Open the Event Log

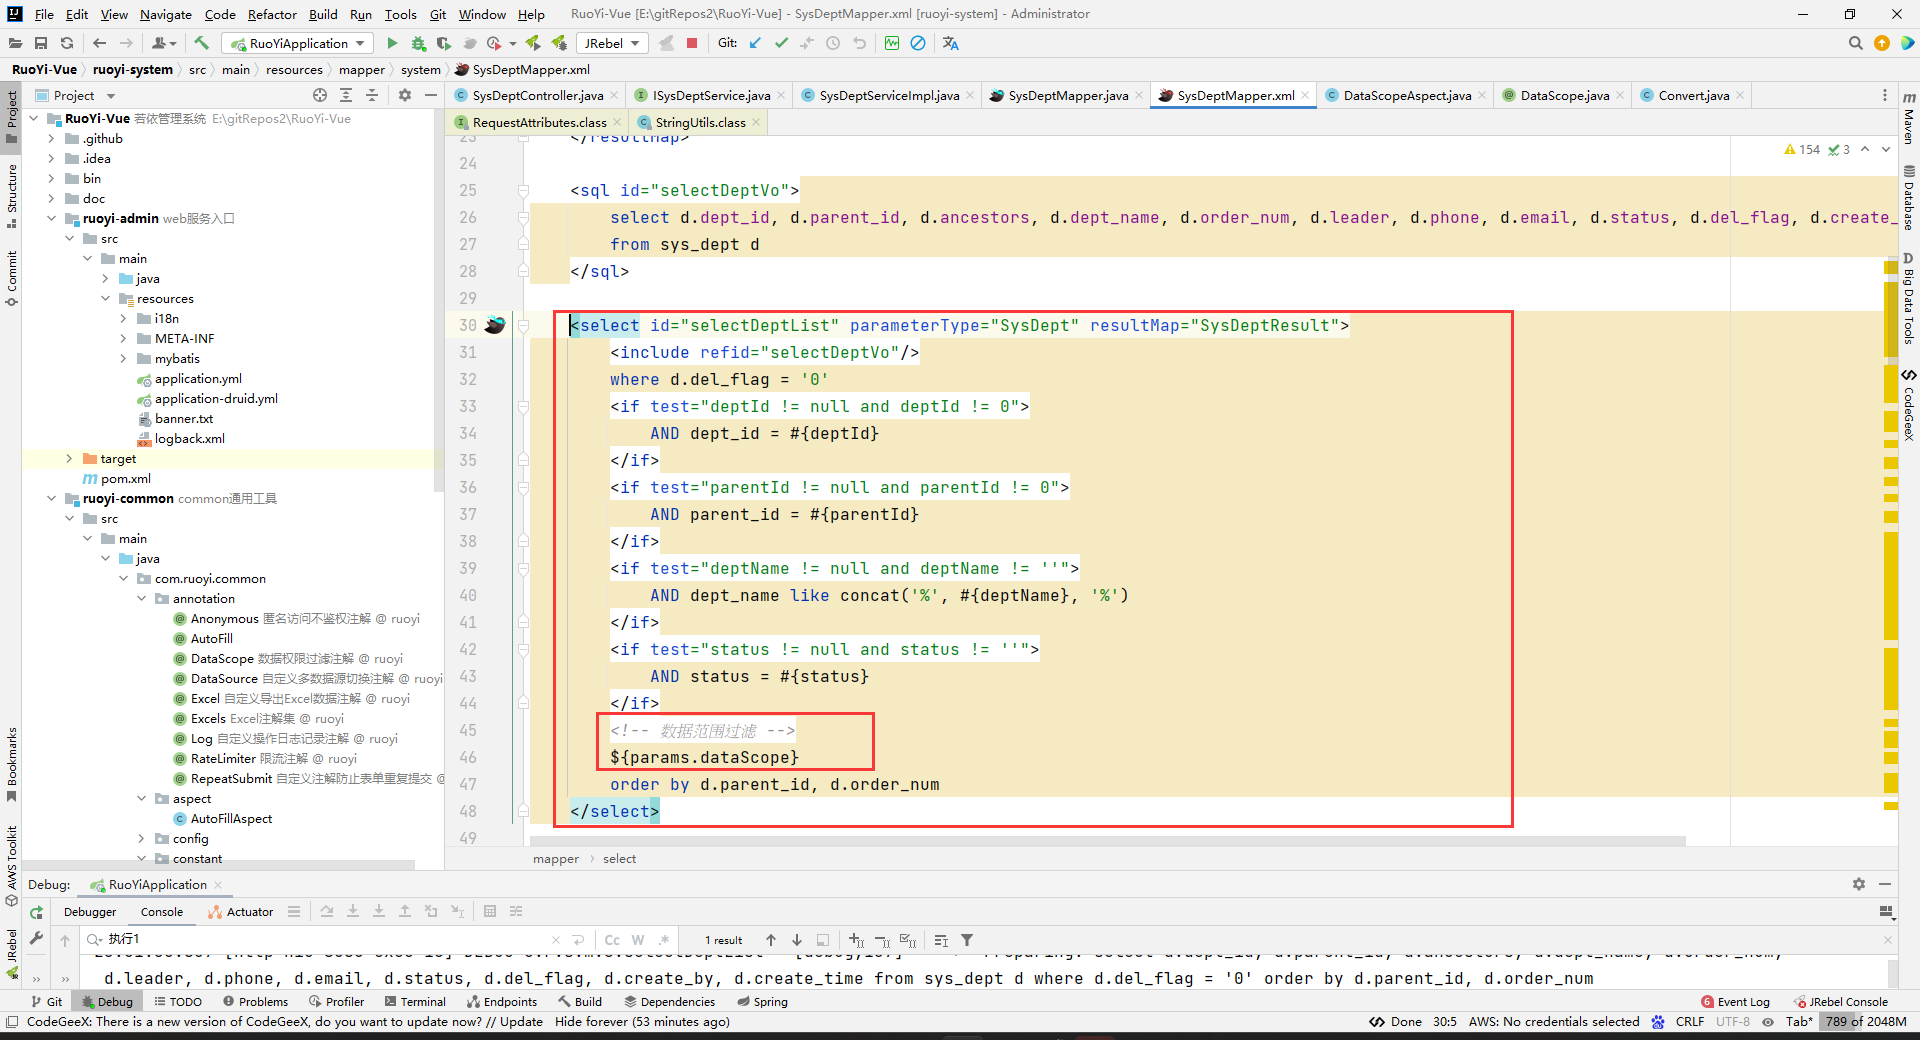tap(1735, 1002)
